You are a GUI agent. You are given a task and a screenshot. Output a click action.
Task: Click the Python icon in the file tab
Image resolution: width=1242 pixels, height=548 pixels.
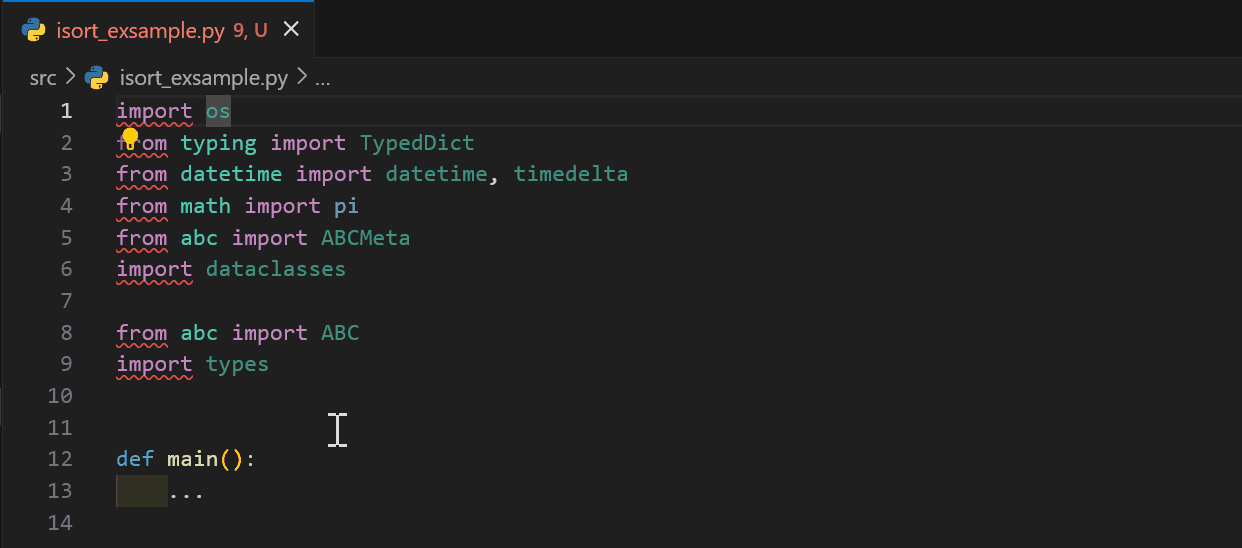(34, 30)
